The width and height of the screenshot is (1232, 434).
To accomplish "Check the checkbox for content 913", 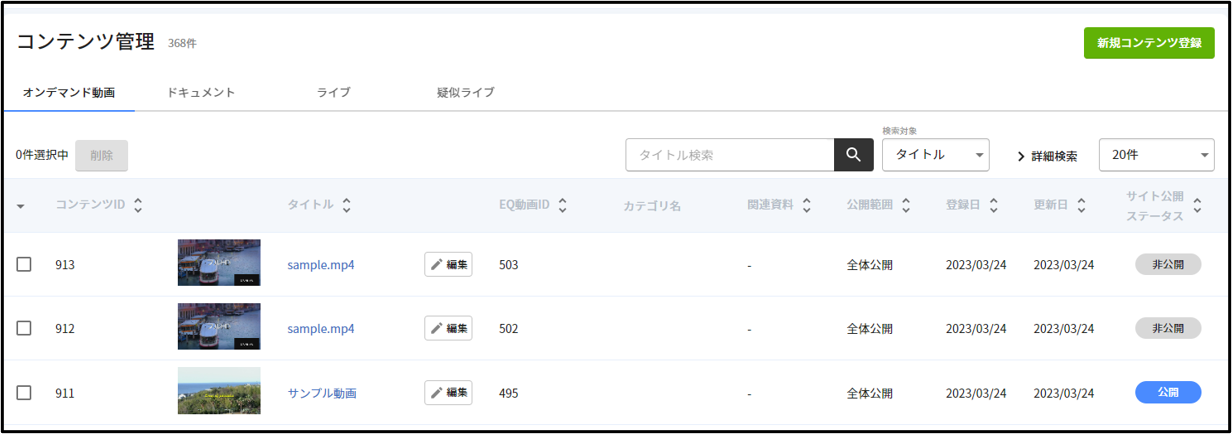I will (x=24, y=264).
